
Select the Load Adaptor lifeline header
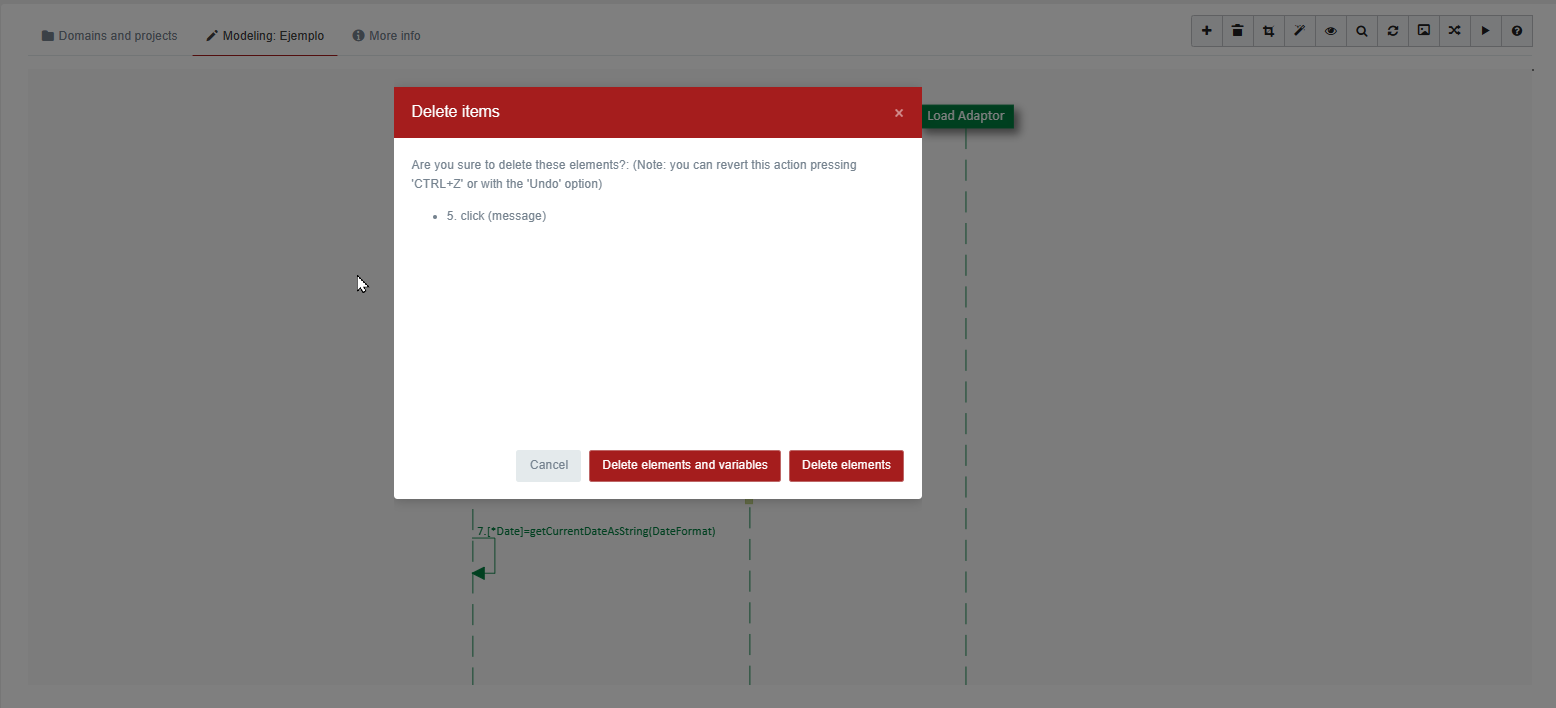[965, 116]
